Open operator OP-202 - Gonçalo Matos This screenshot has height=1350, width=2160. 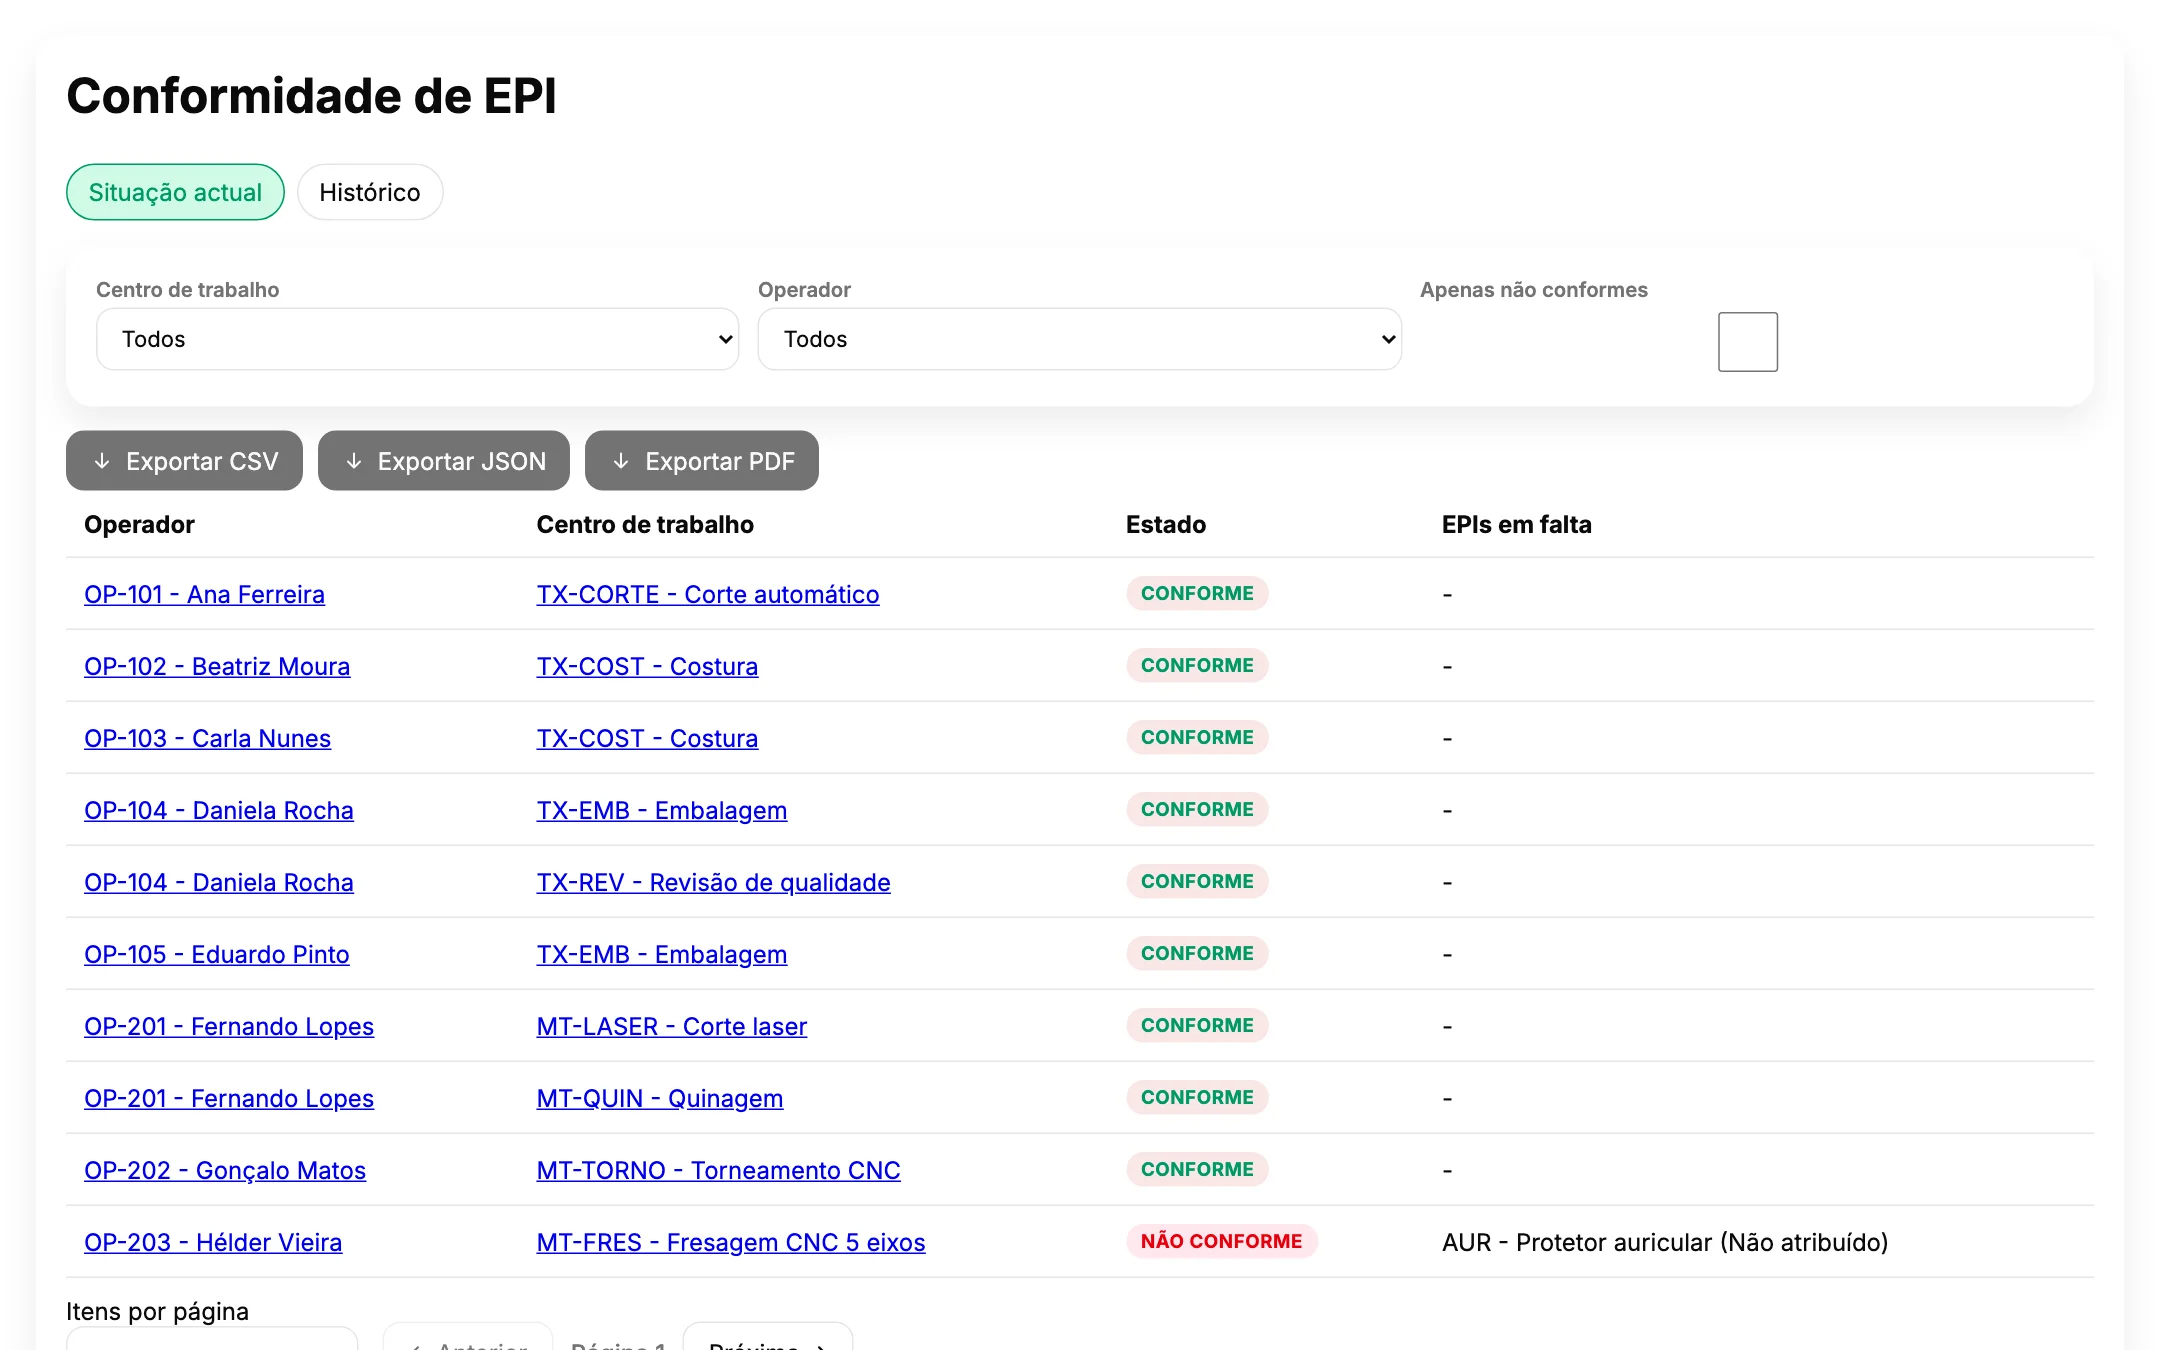[225, 1170]
